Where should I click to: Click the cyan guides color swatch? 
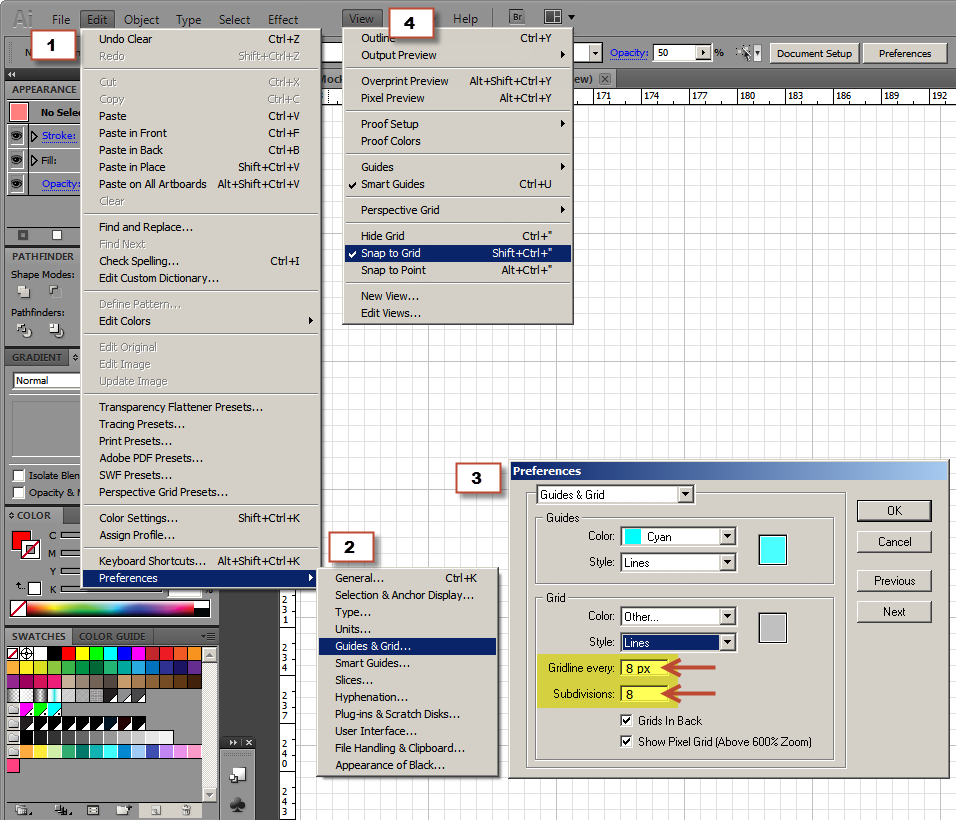(772, 549)
